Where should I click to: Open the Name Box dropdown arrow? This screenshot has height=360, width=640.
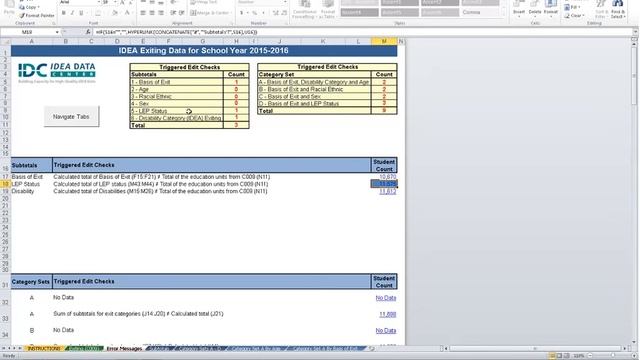tap(57, 32)
